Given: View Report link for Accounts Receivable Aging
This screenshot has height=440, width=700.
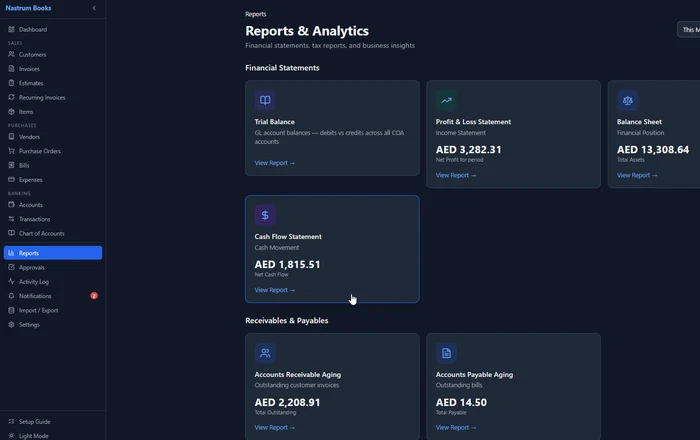Looking at the screenshot, I should click(x=275, y=428).
